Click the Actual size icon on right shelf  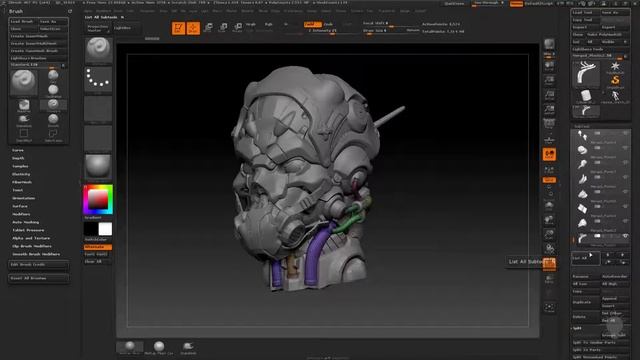[x=549, y=95]
